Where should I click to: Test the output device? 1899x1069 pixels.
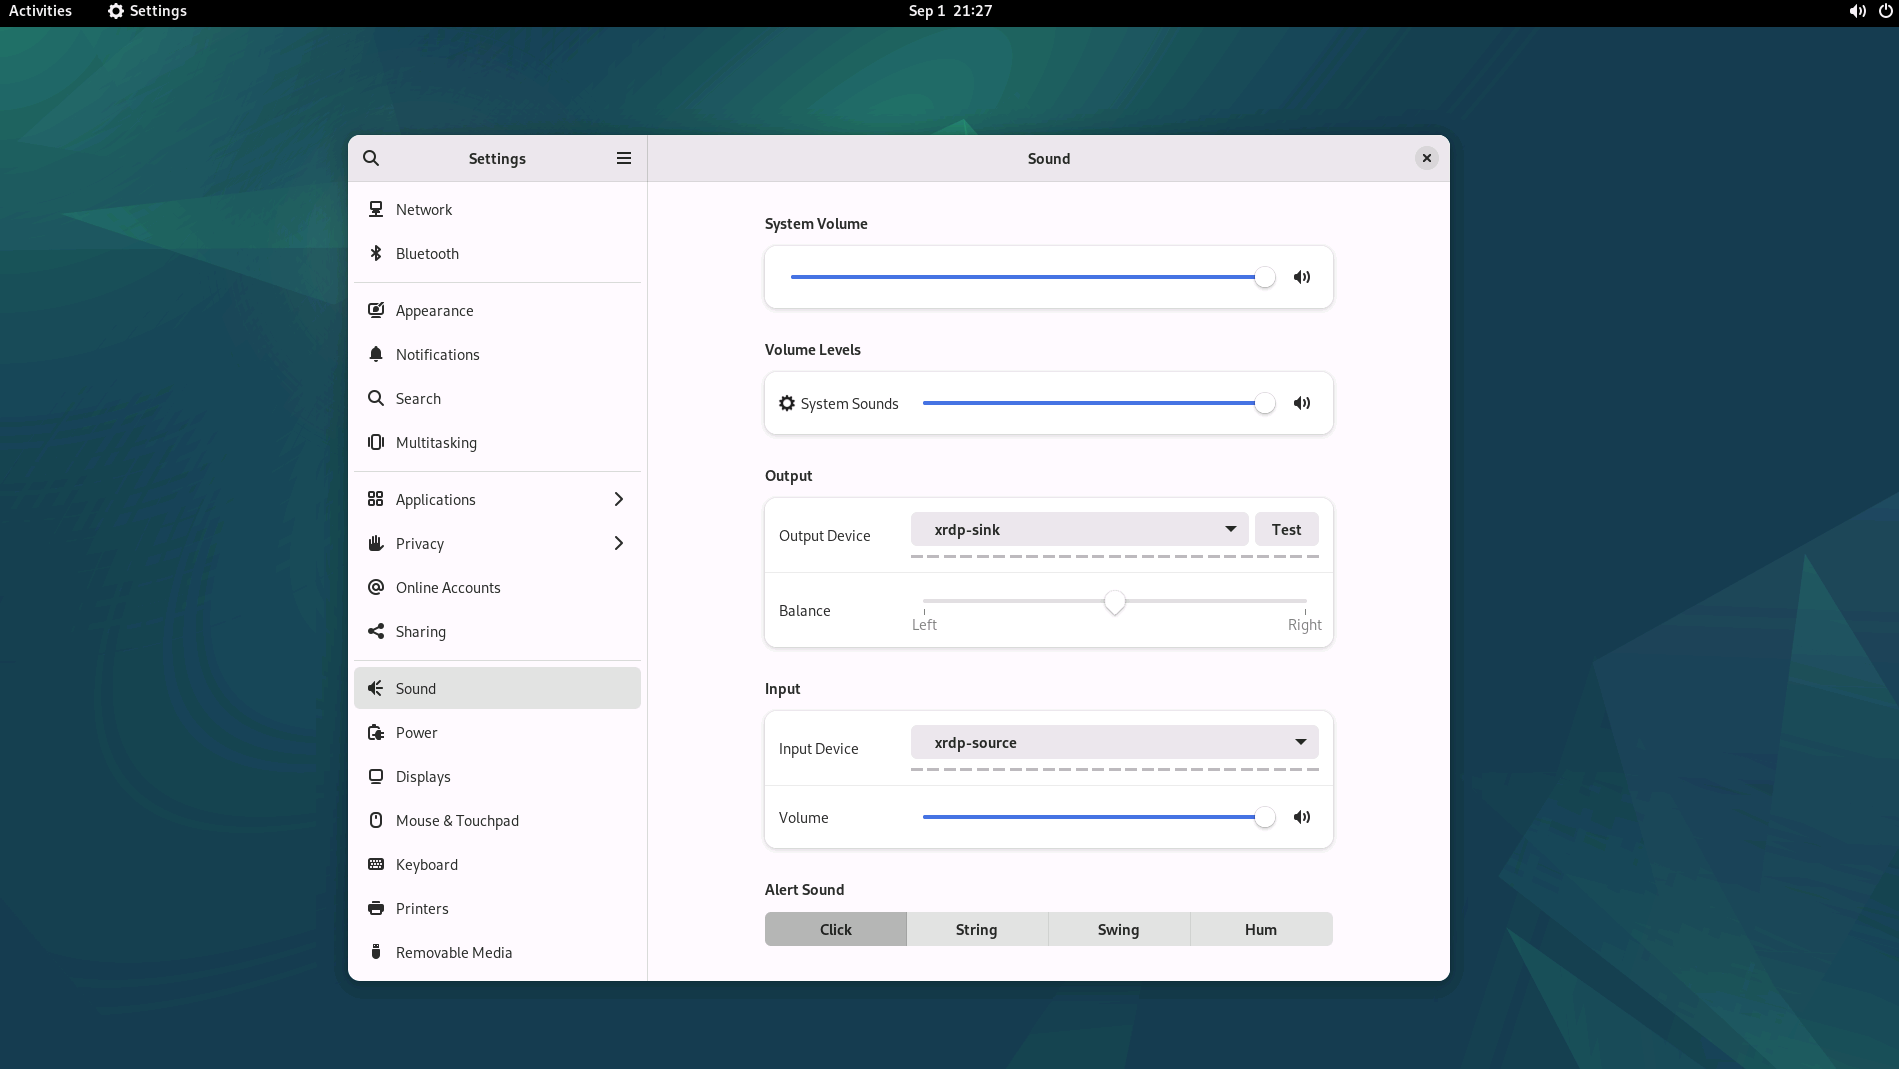(1286, 529)
